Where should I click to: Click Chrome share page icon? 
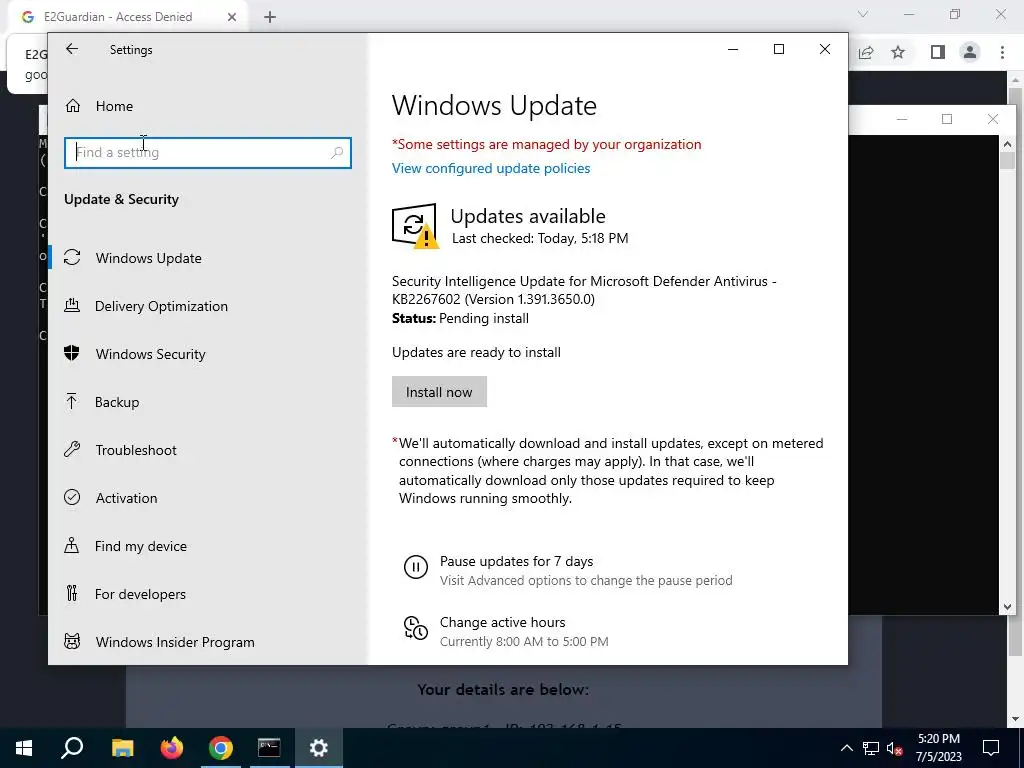866,52
